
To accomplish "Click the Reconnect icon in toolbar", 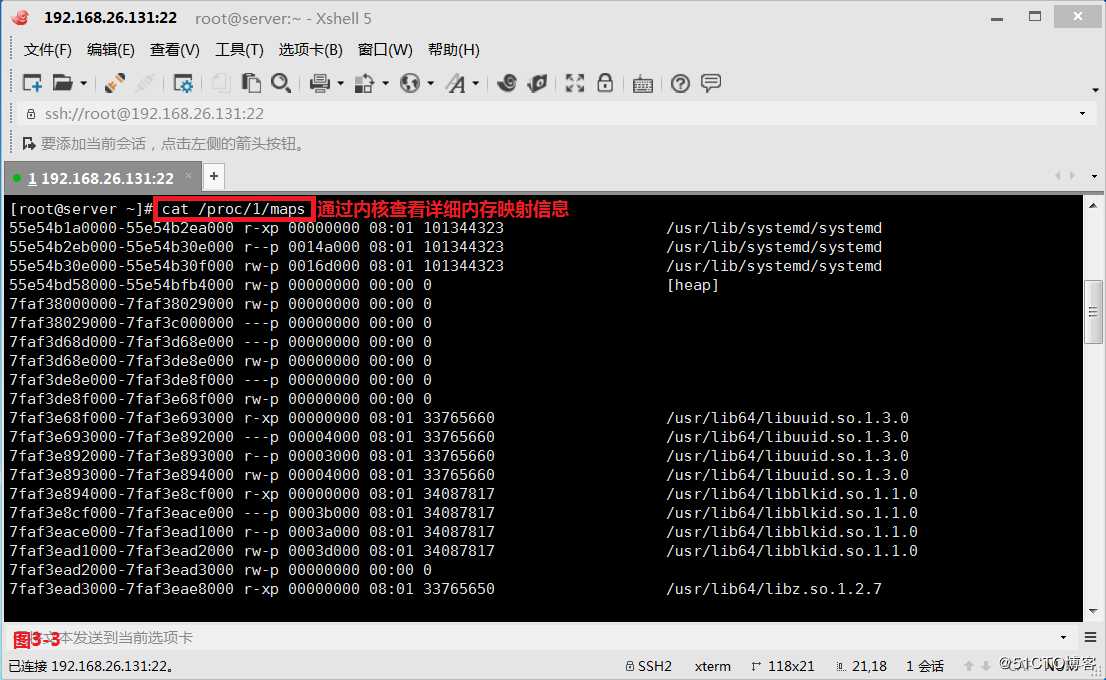I will (145, 83).
